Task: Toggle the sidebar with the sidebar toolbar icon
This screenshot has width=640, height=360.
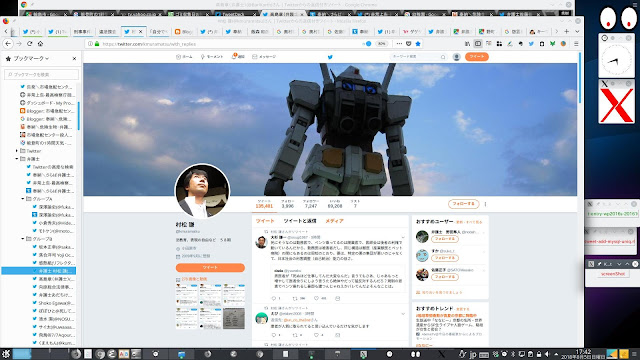Action: coord(478,44)
